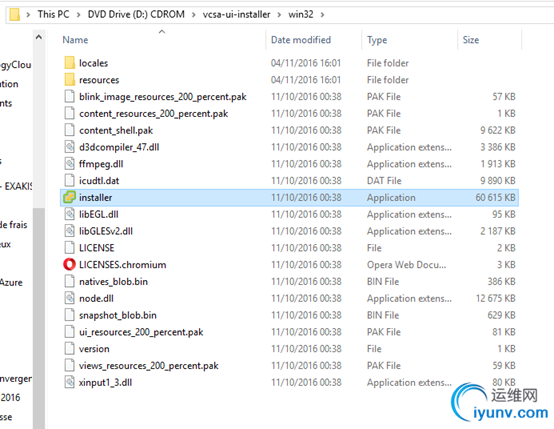
Task: Click the locales folder icon
Action: point(70,63)
